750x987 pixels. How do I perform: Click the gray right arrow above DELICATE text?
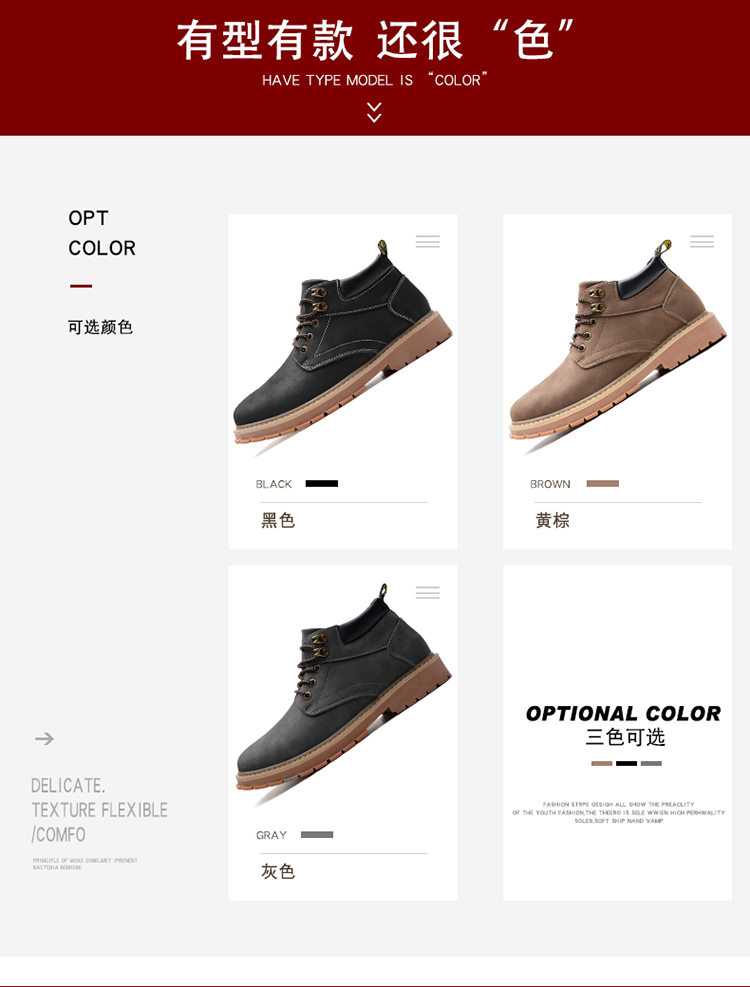click(x=44, y=738)
